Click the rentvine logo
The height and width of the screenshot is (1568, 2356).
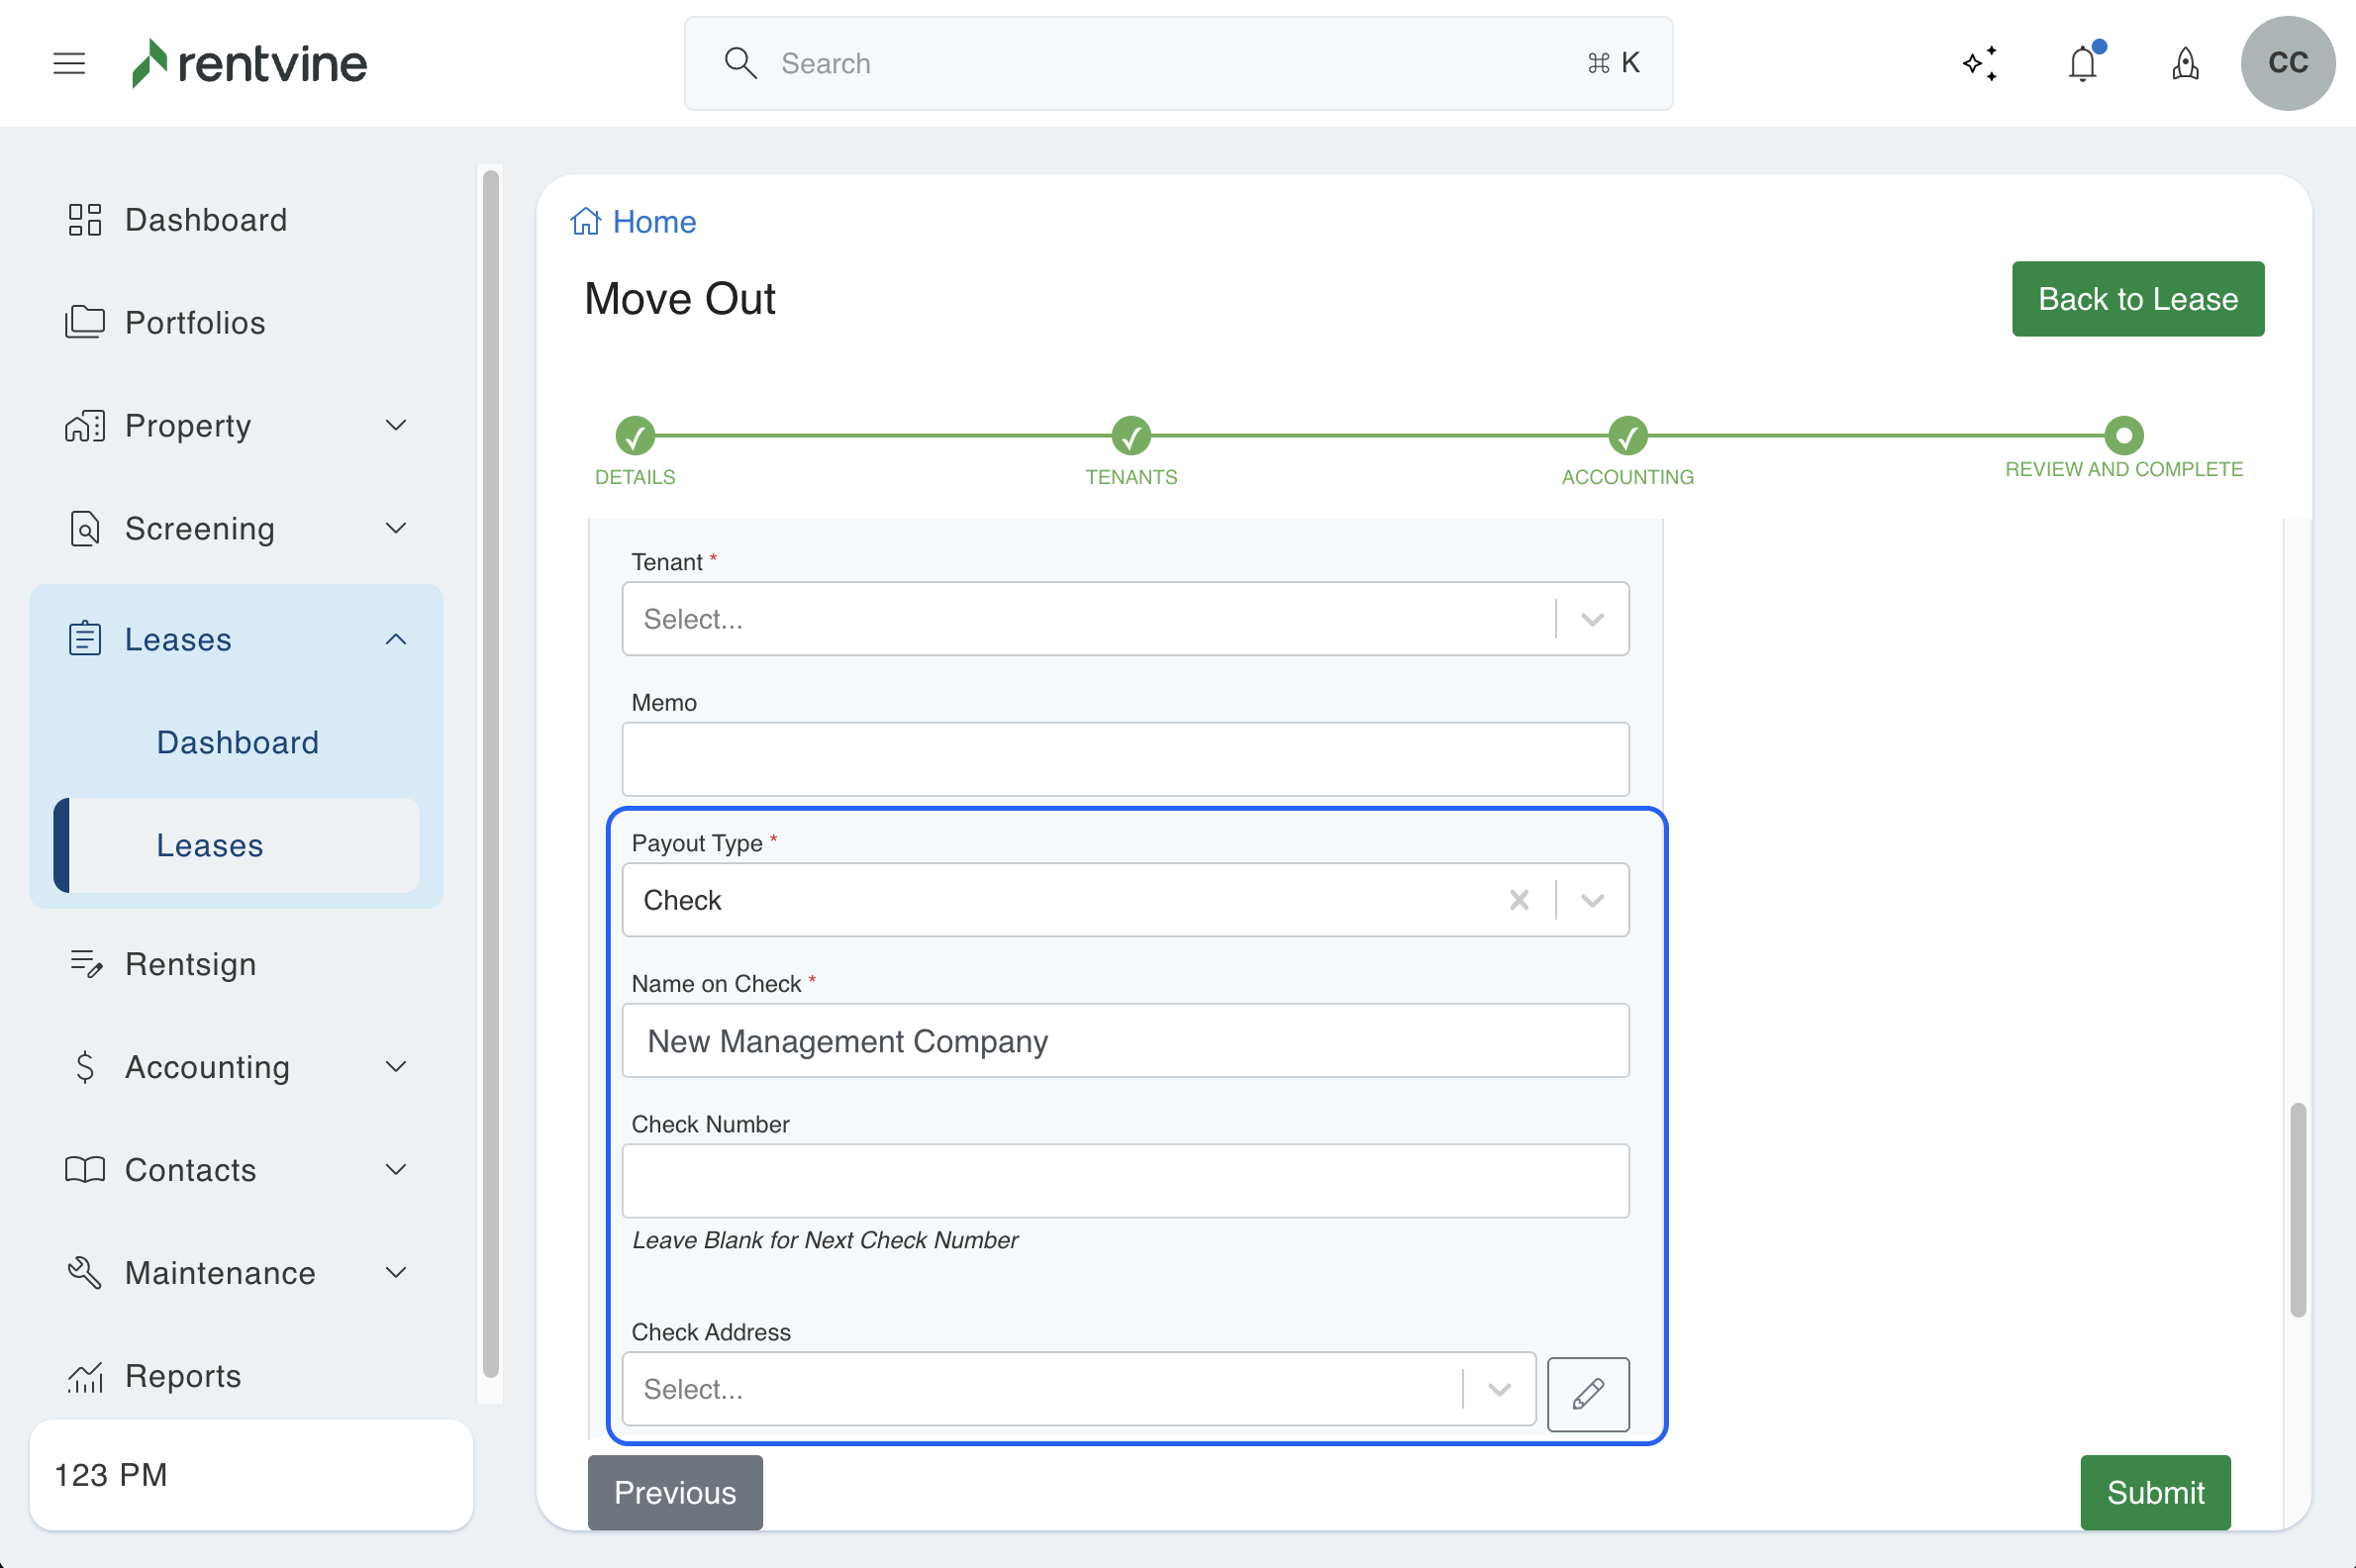[250, 63]
